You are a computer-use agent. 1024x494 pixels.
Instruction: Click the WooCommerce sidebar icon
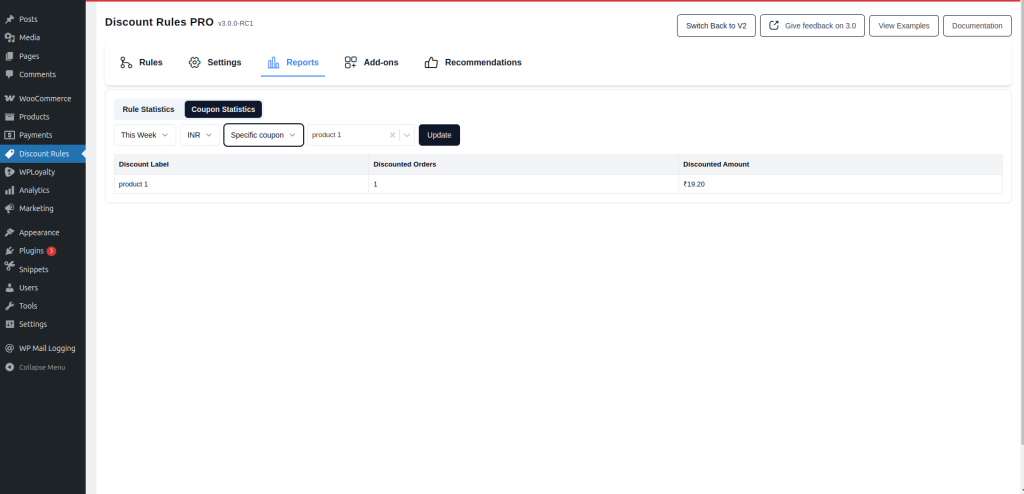(x=10, y=99)
